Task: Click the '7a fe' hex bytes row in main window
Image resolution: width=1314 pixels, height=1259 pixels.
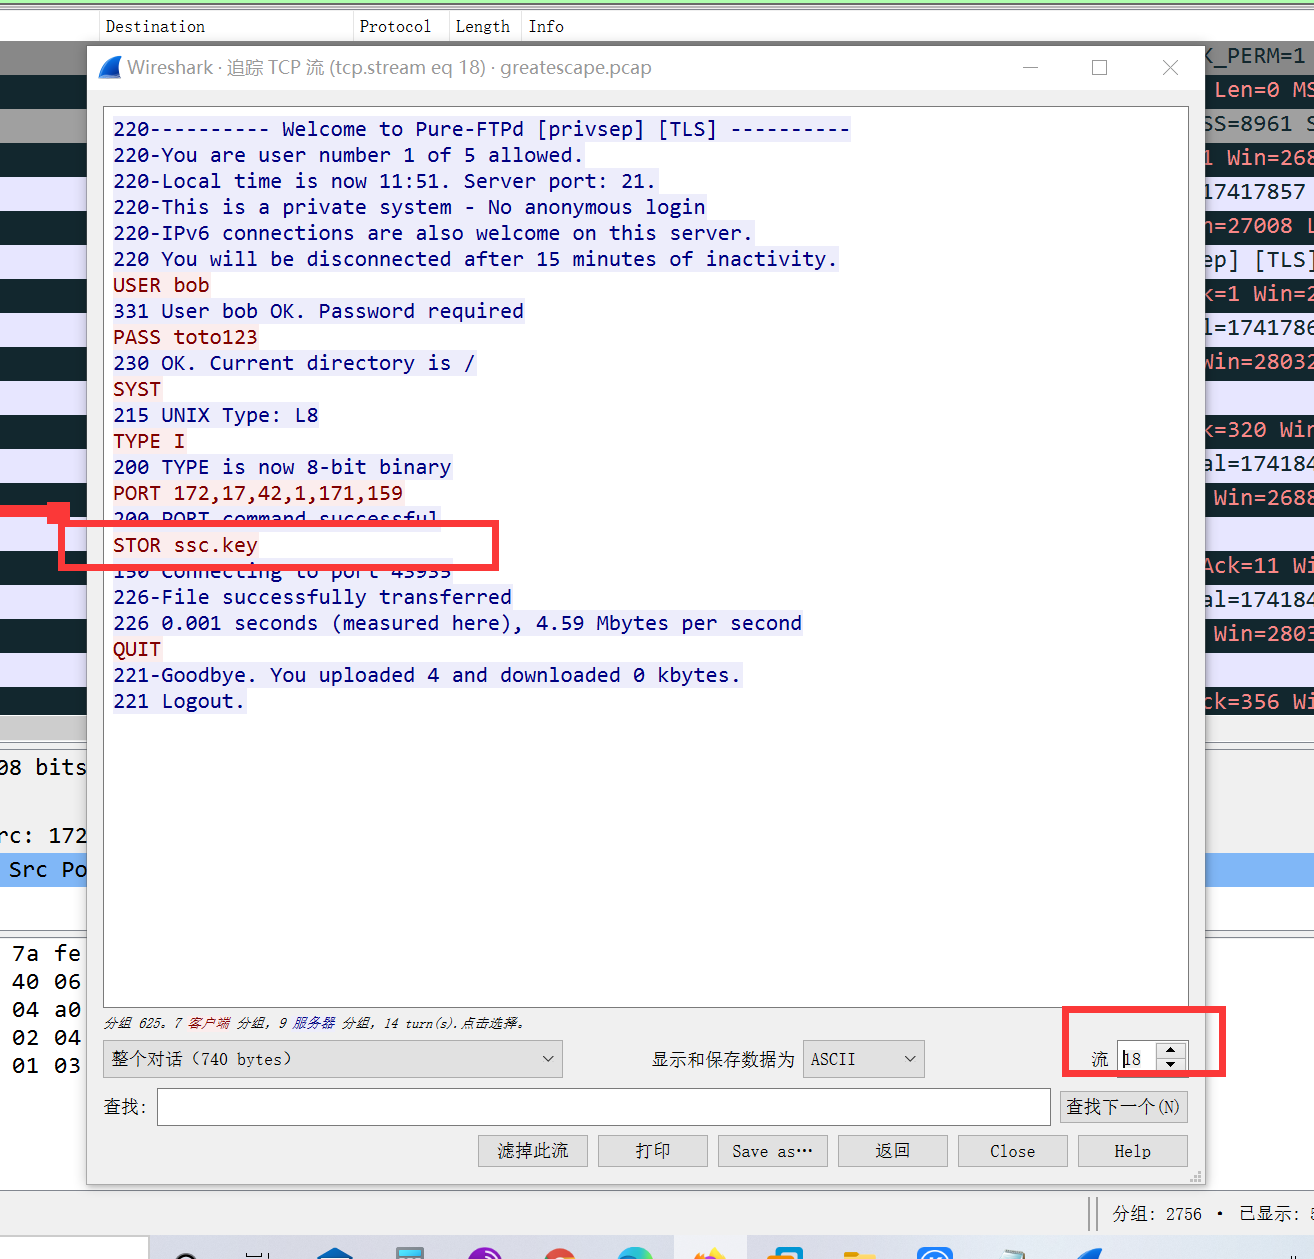Action: pos(46,954)
